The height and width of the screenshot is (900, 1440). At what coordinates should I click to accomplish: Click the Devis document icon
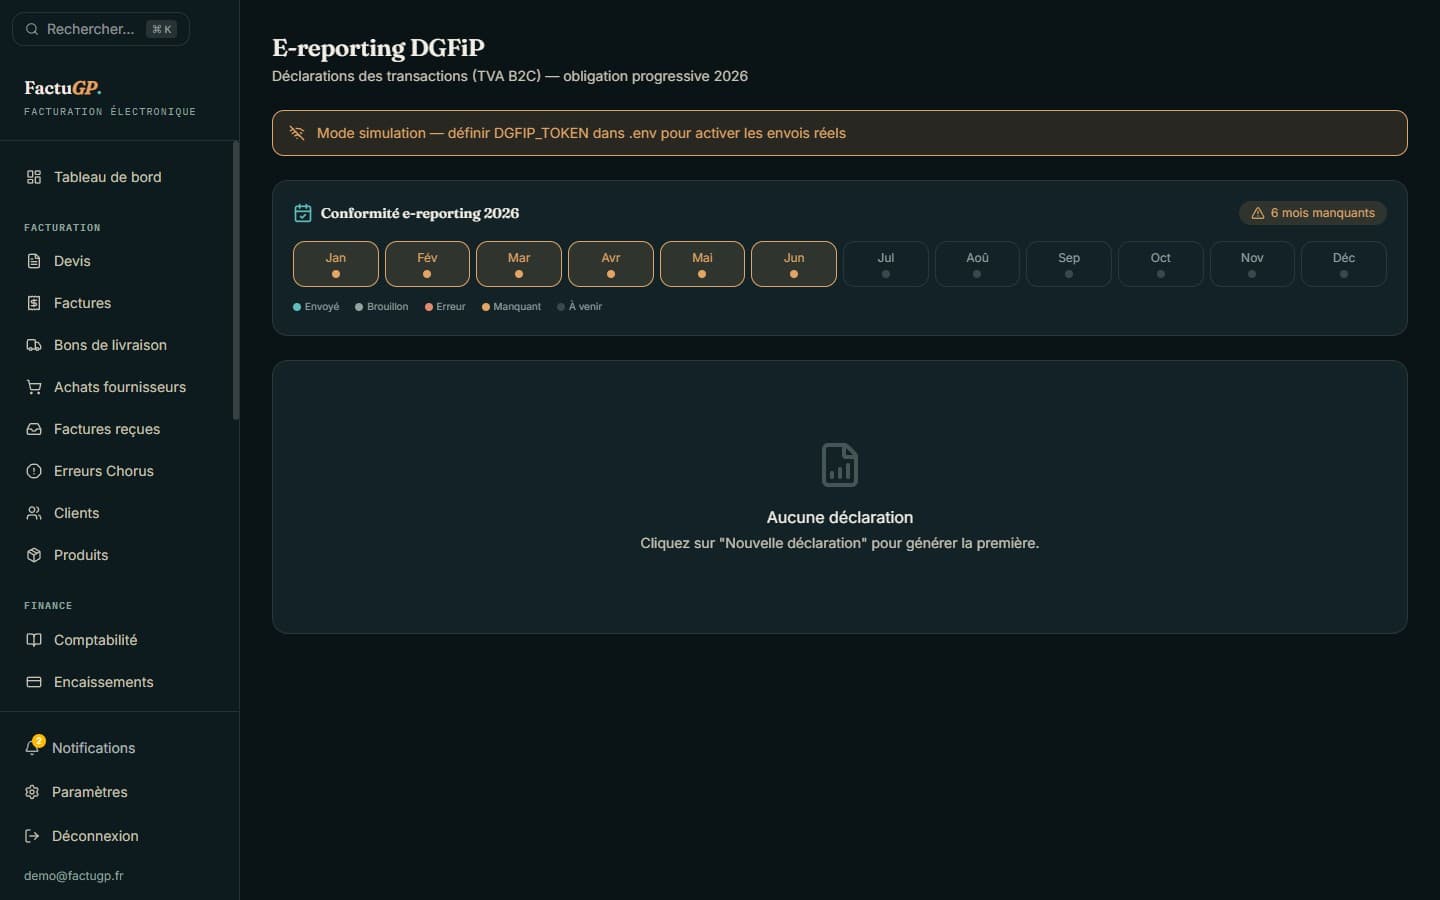34,261
